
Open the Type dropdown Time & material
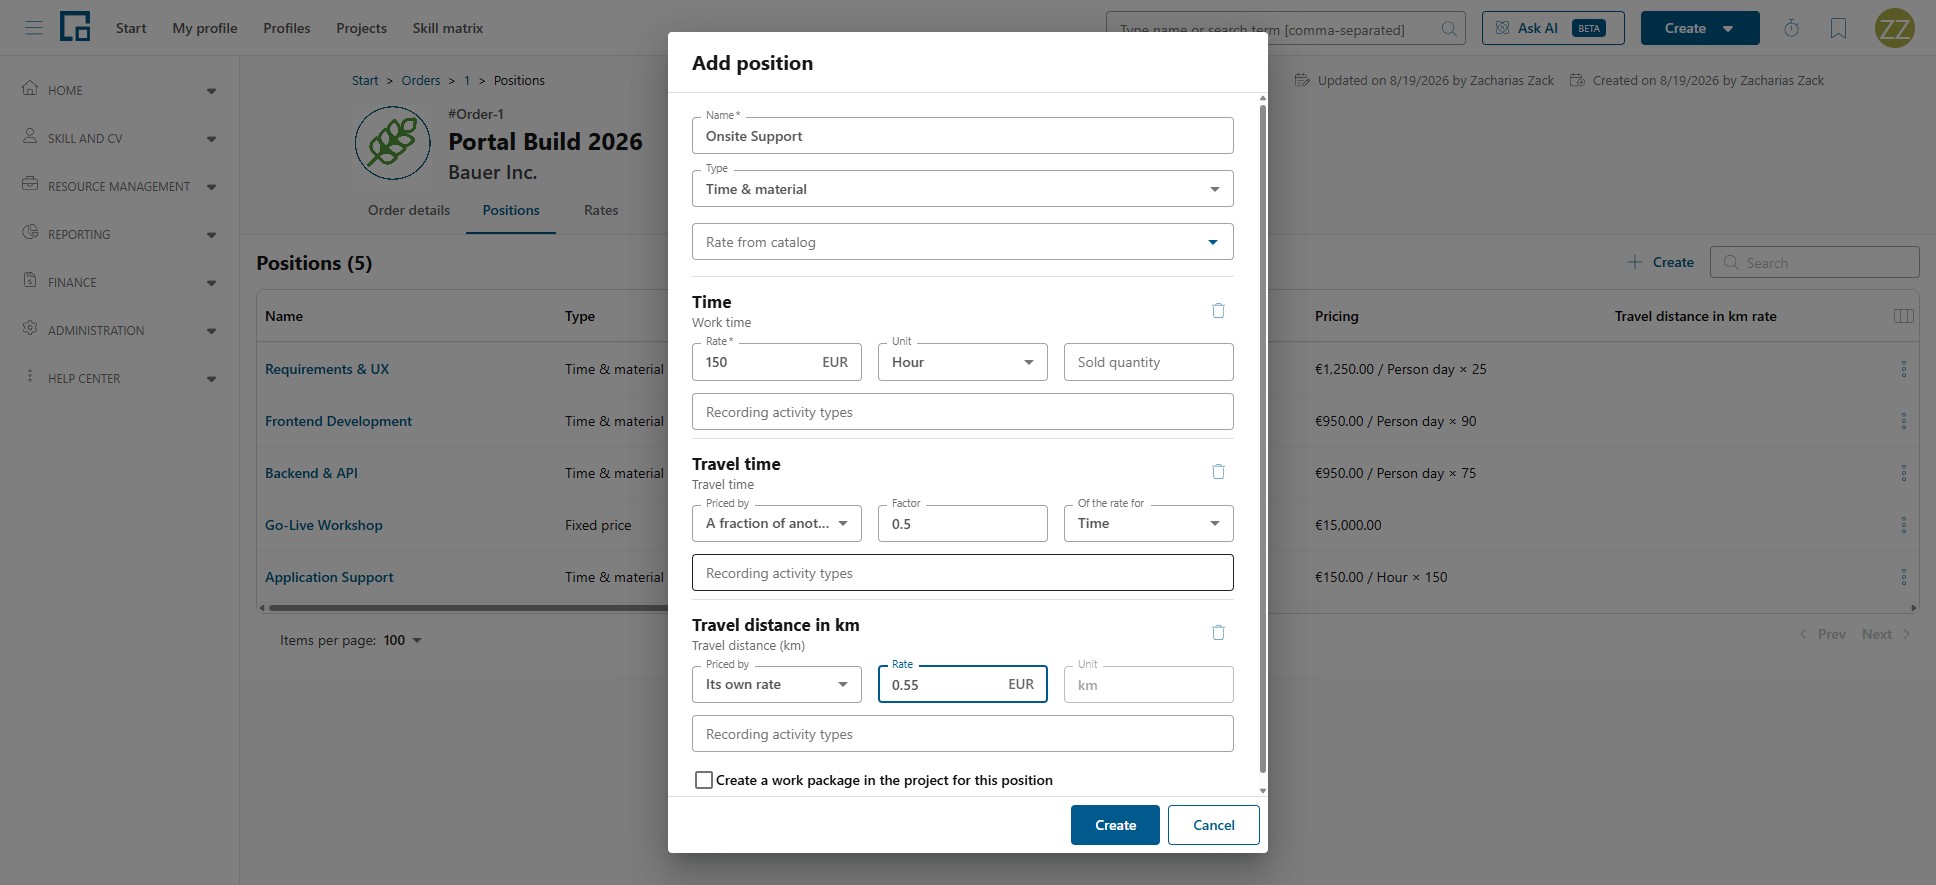(x=962, y=189)
